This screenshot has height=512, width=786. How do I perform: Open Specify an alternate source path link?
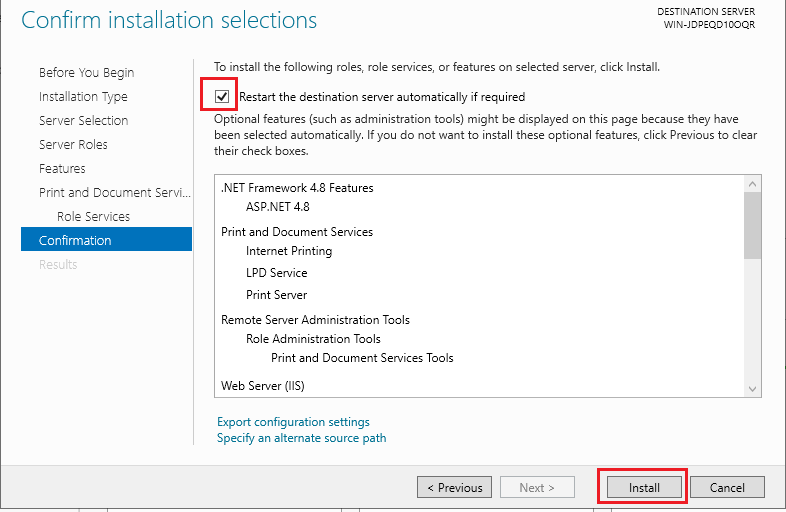tap(301, 438)
